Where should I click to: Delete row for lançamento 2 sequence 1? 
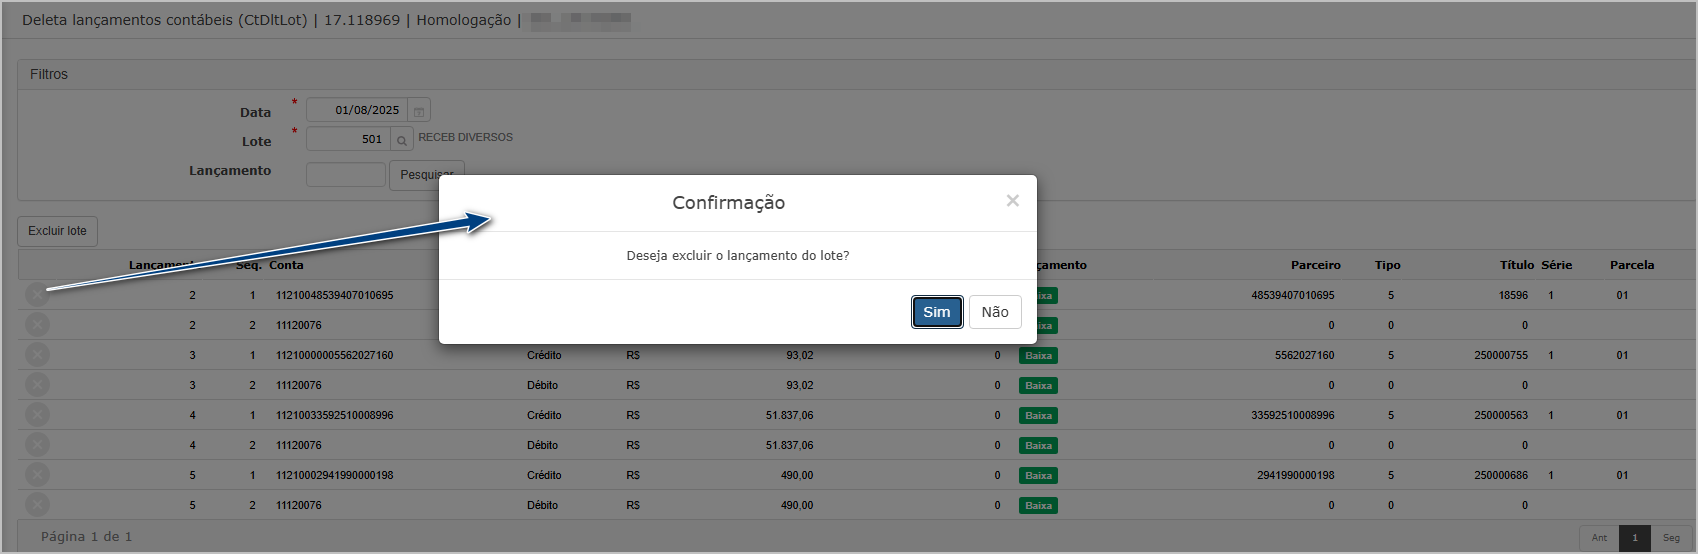click(x=37, y=295)
